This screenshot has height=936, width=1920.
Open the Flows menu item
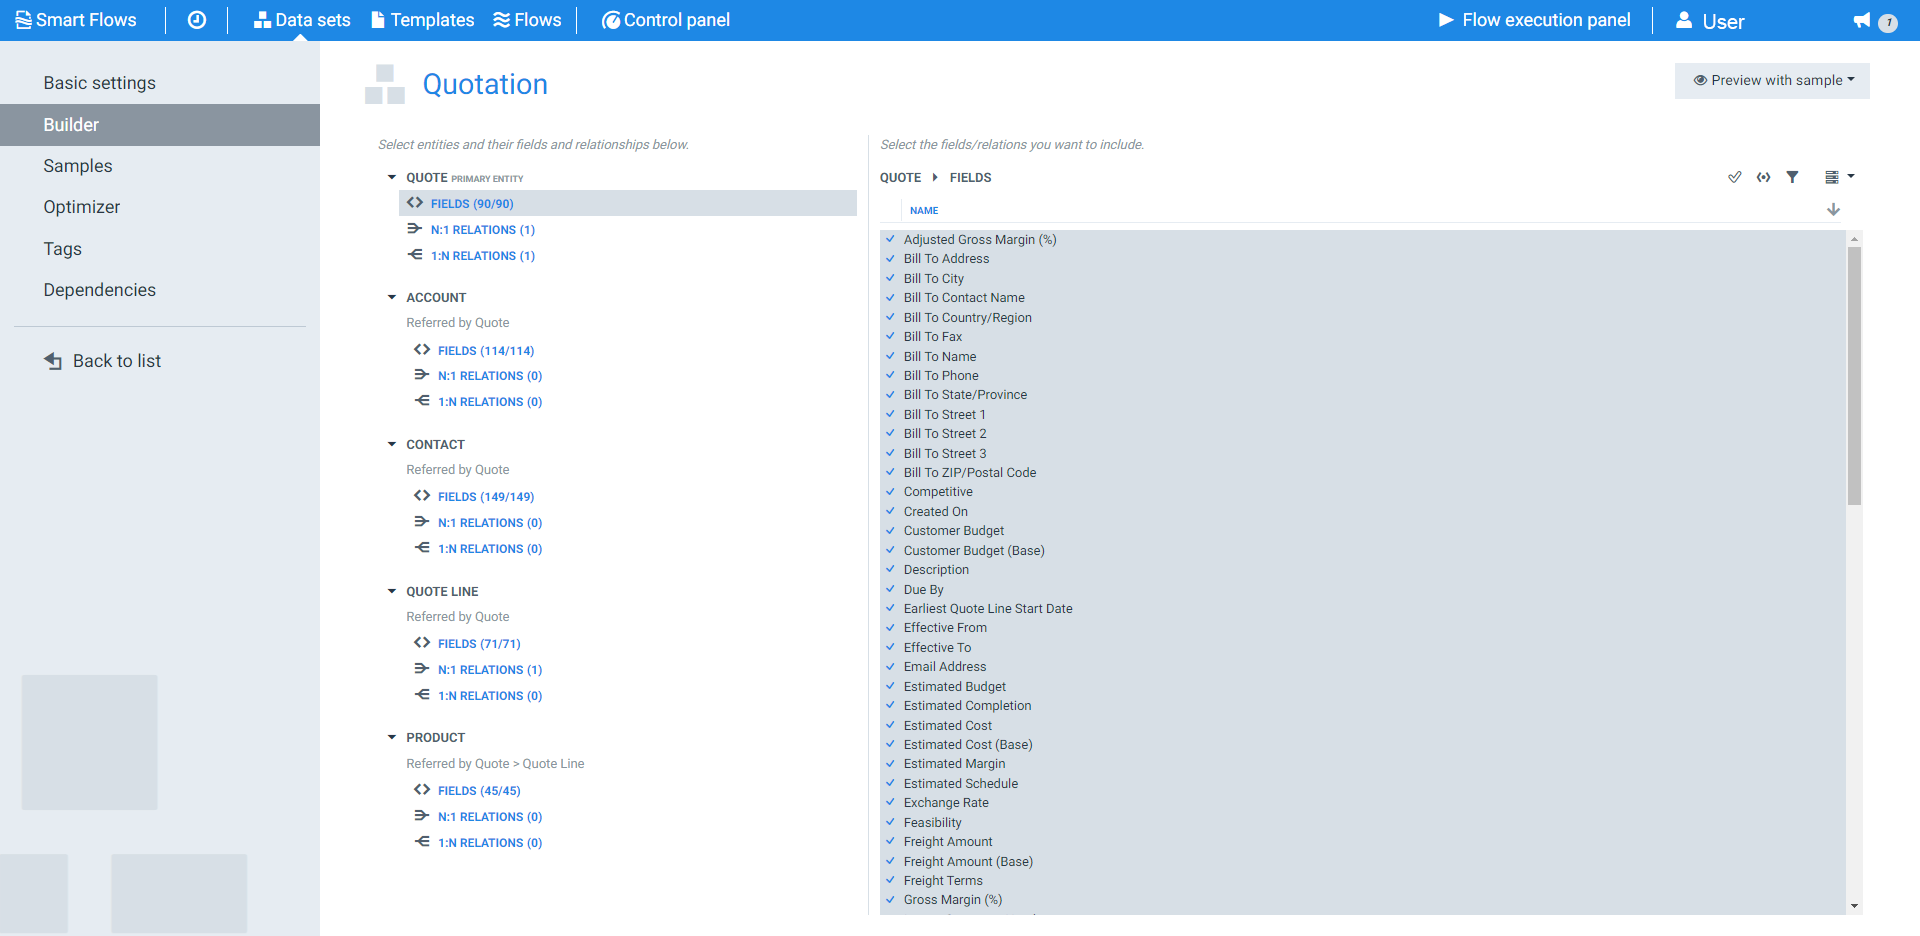[527, 19]
